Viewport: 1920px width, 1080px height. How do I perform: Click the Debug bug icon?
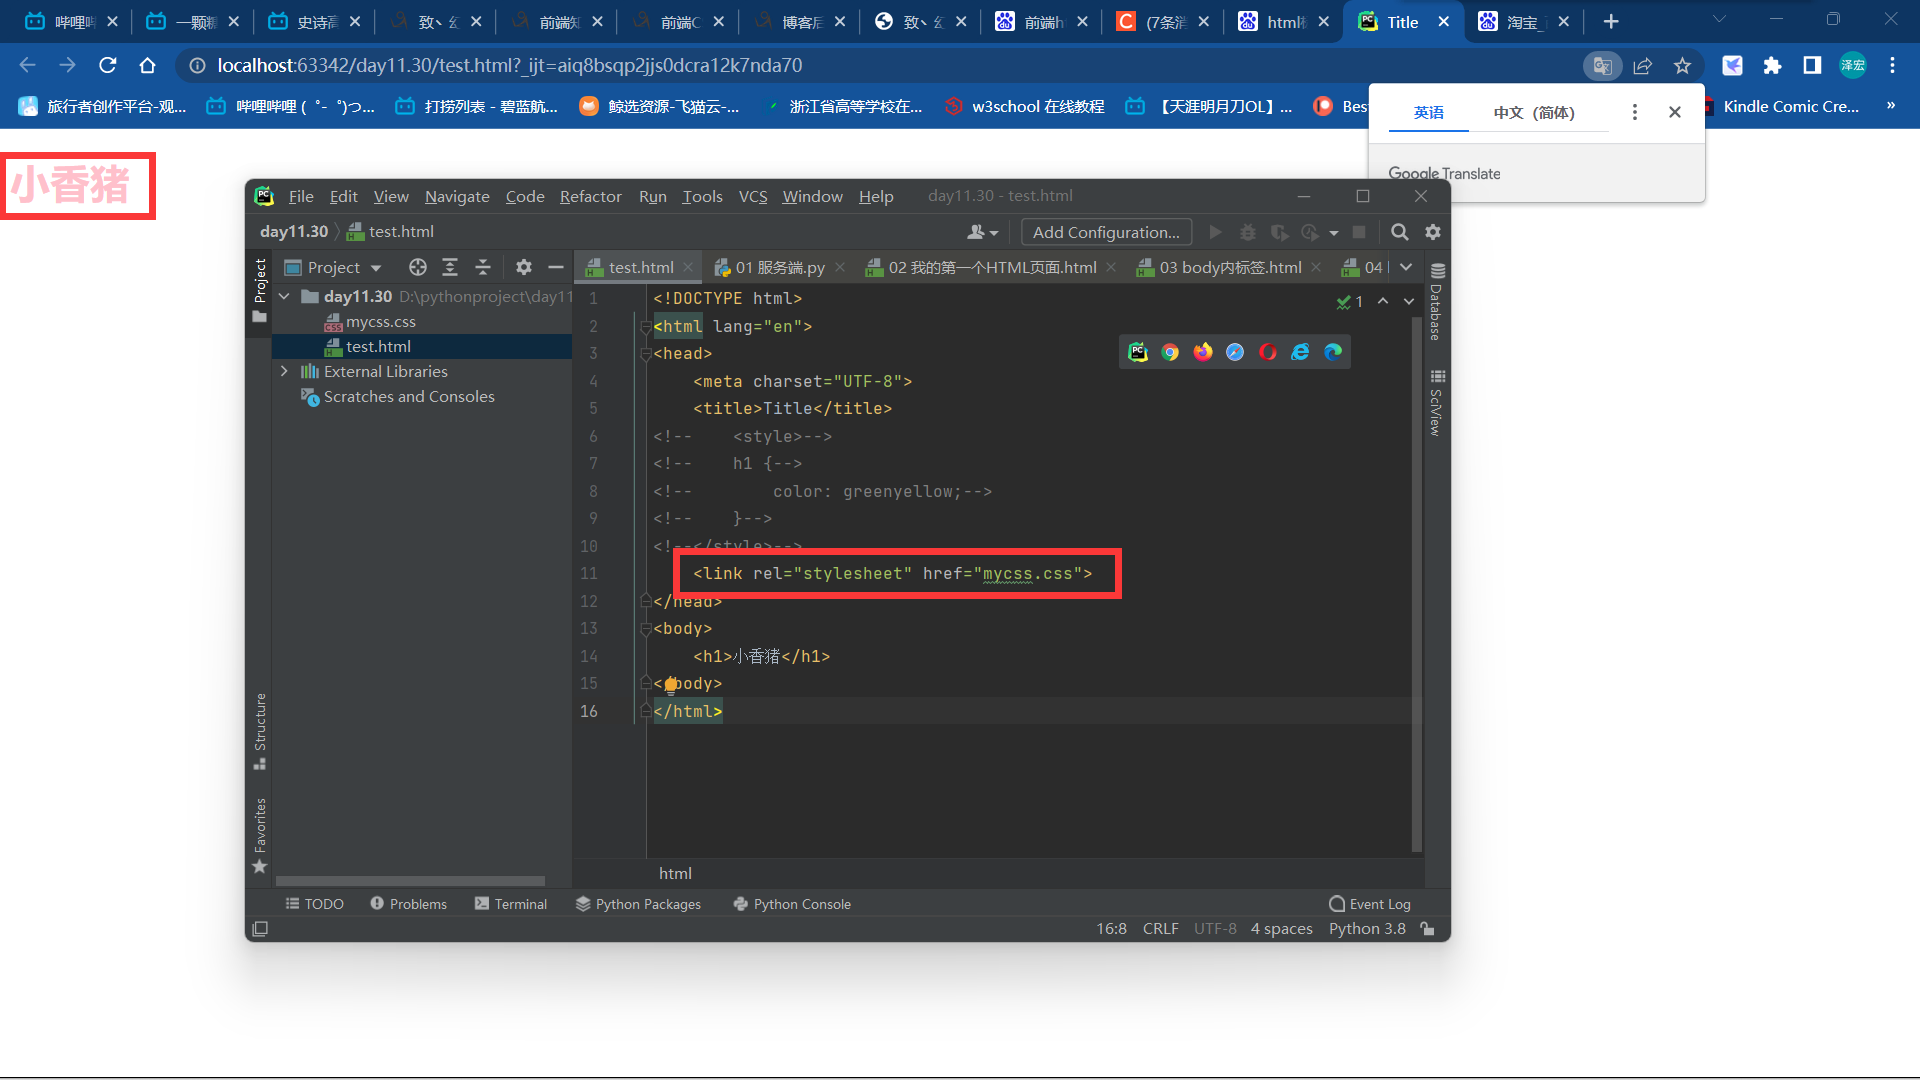[1248, 232]
